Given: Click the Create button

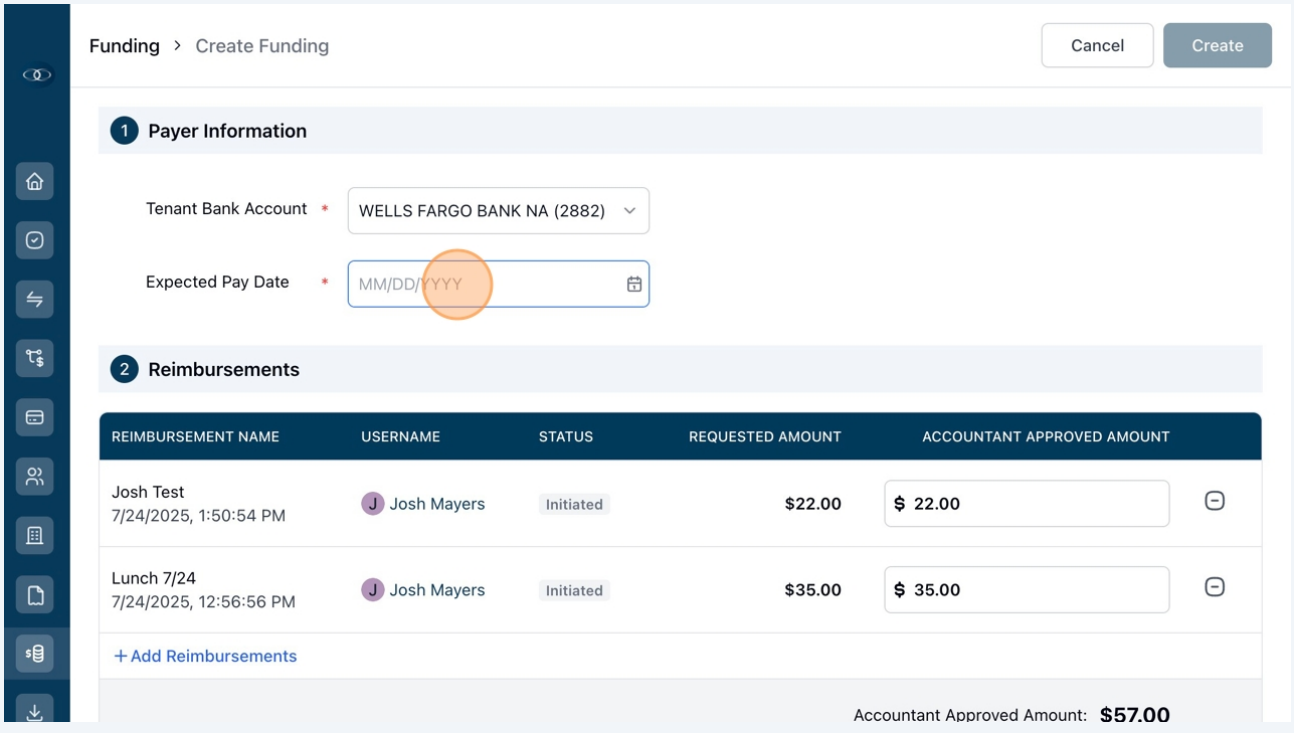Looking at the screenshot, I should click(1217, 46).
